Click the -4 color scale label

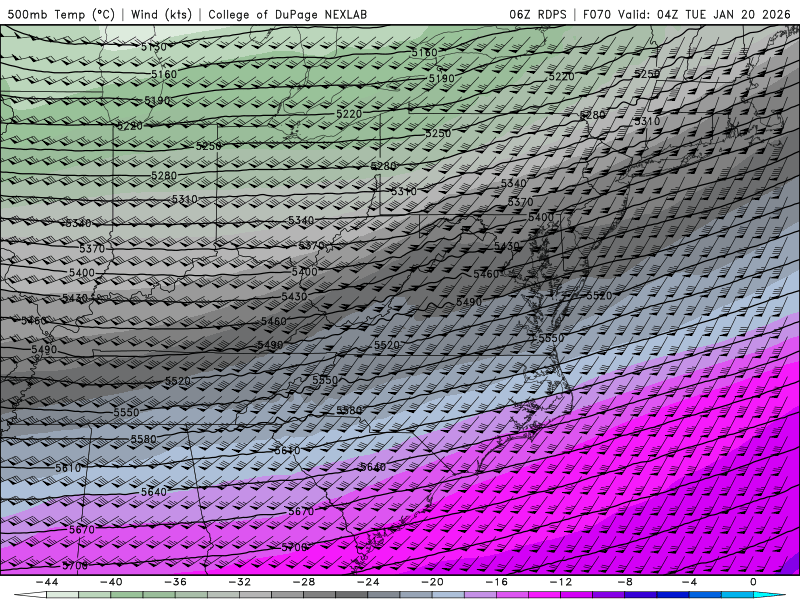689,582
